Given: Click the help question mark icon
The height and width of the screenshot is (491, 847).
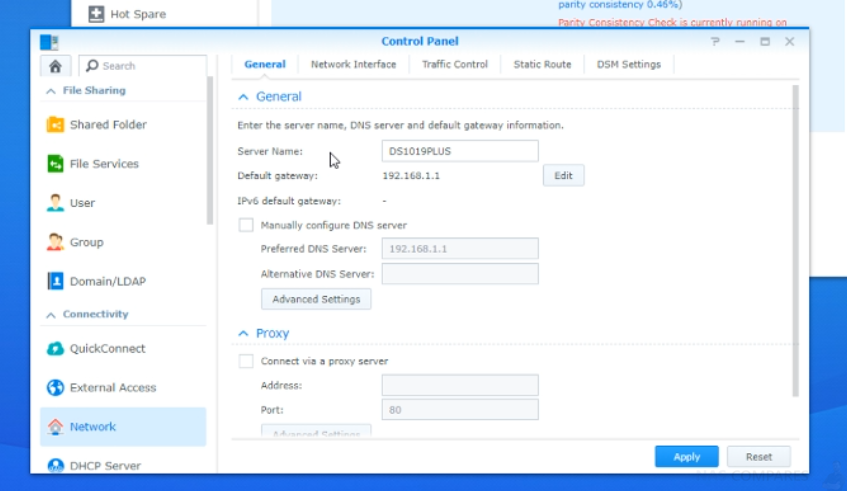Looking at the screenshot, I should 715,42.
